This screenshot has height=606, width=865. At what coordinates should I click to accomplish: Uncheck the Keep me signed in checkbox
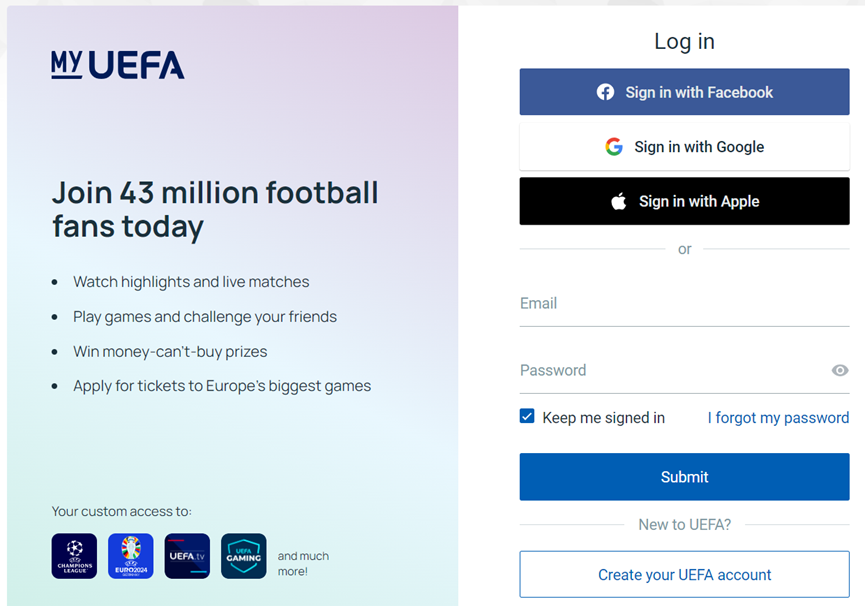tap(527, 417)
